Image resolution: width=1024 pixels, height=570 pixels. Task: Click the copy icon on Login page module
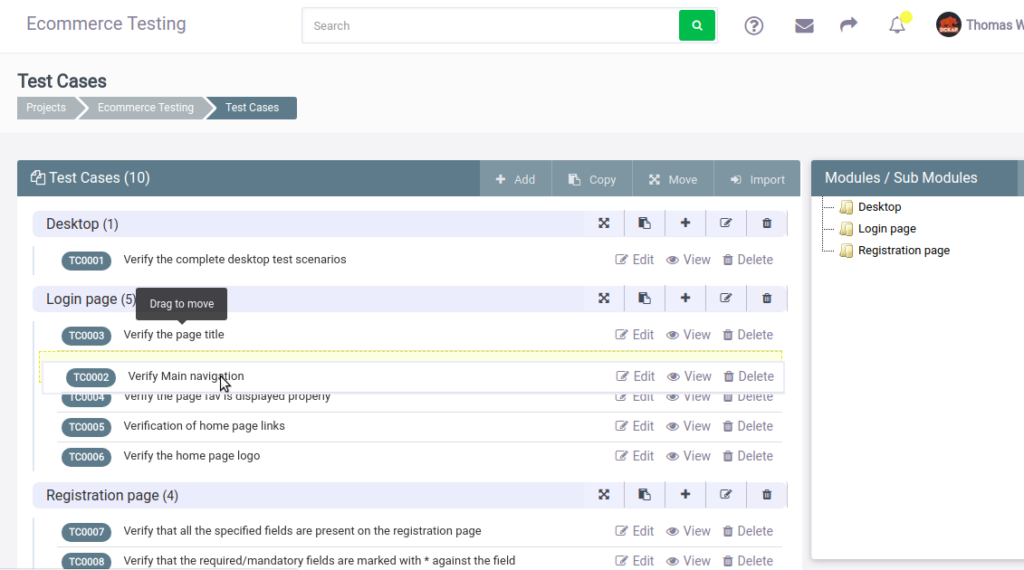pyautogui.click(x=644, y=298)
